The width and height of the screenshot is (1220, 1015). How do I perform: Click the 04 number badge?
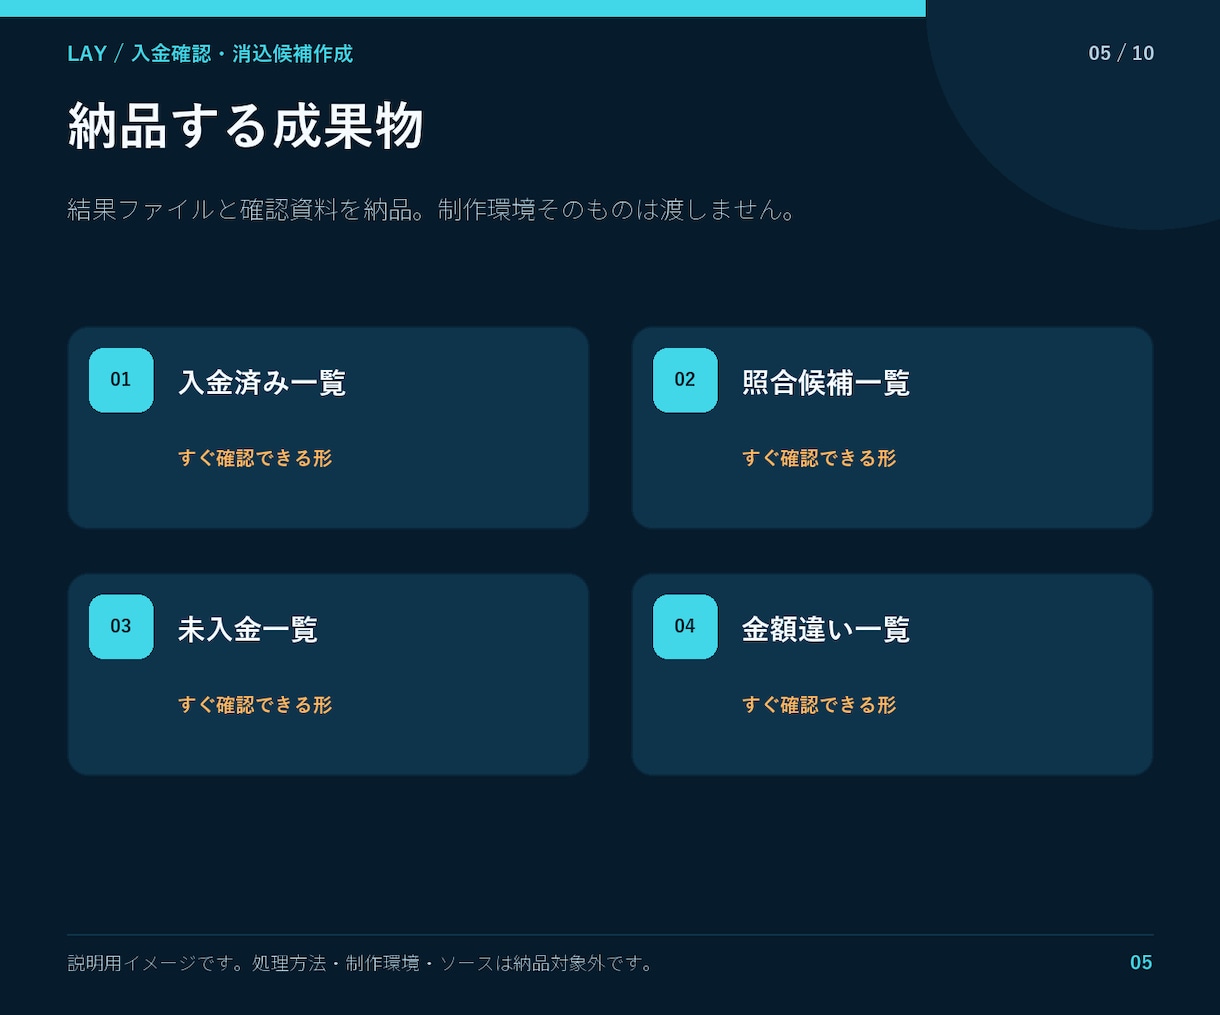click(x=685, y=627)
